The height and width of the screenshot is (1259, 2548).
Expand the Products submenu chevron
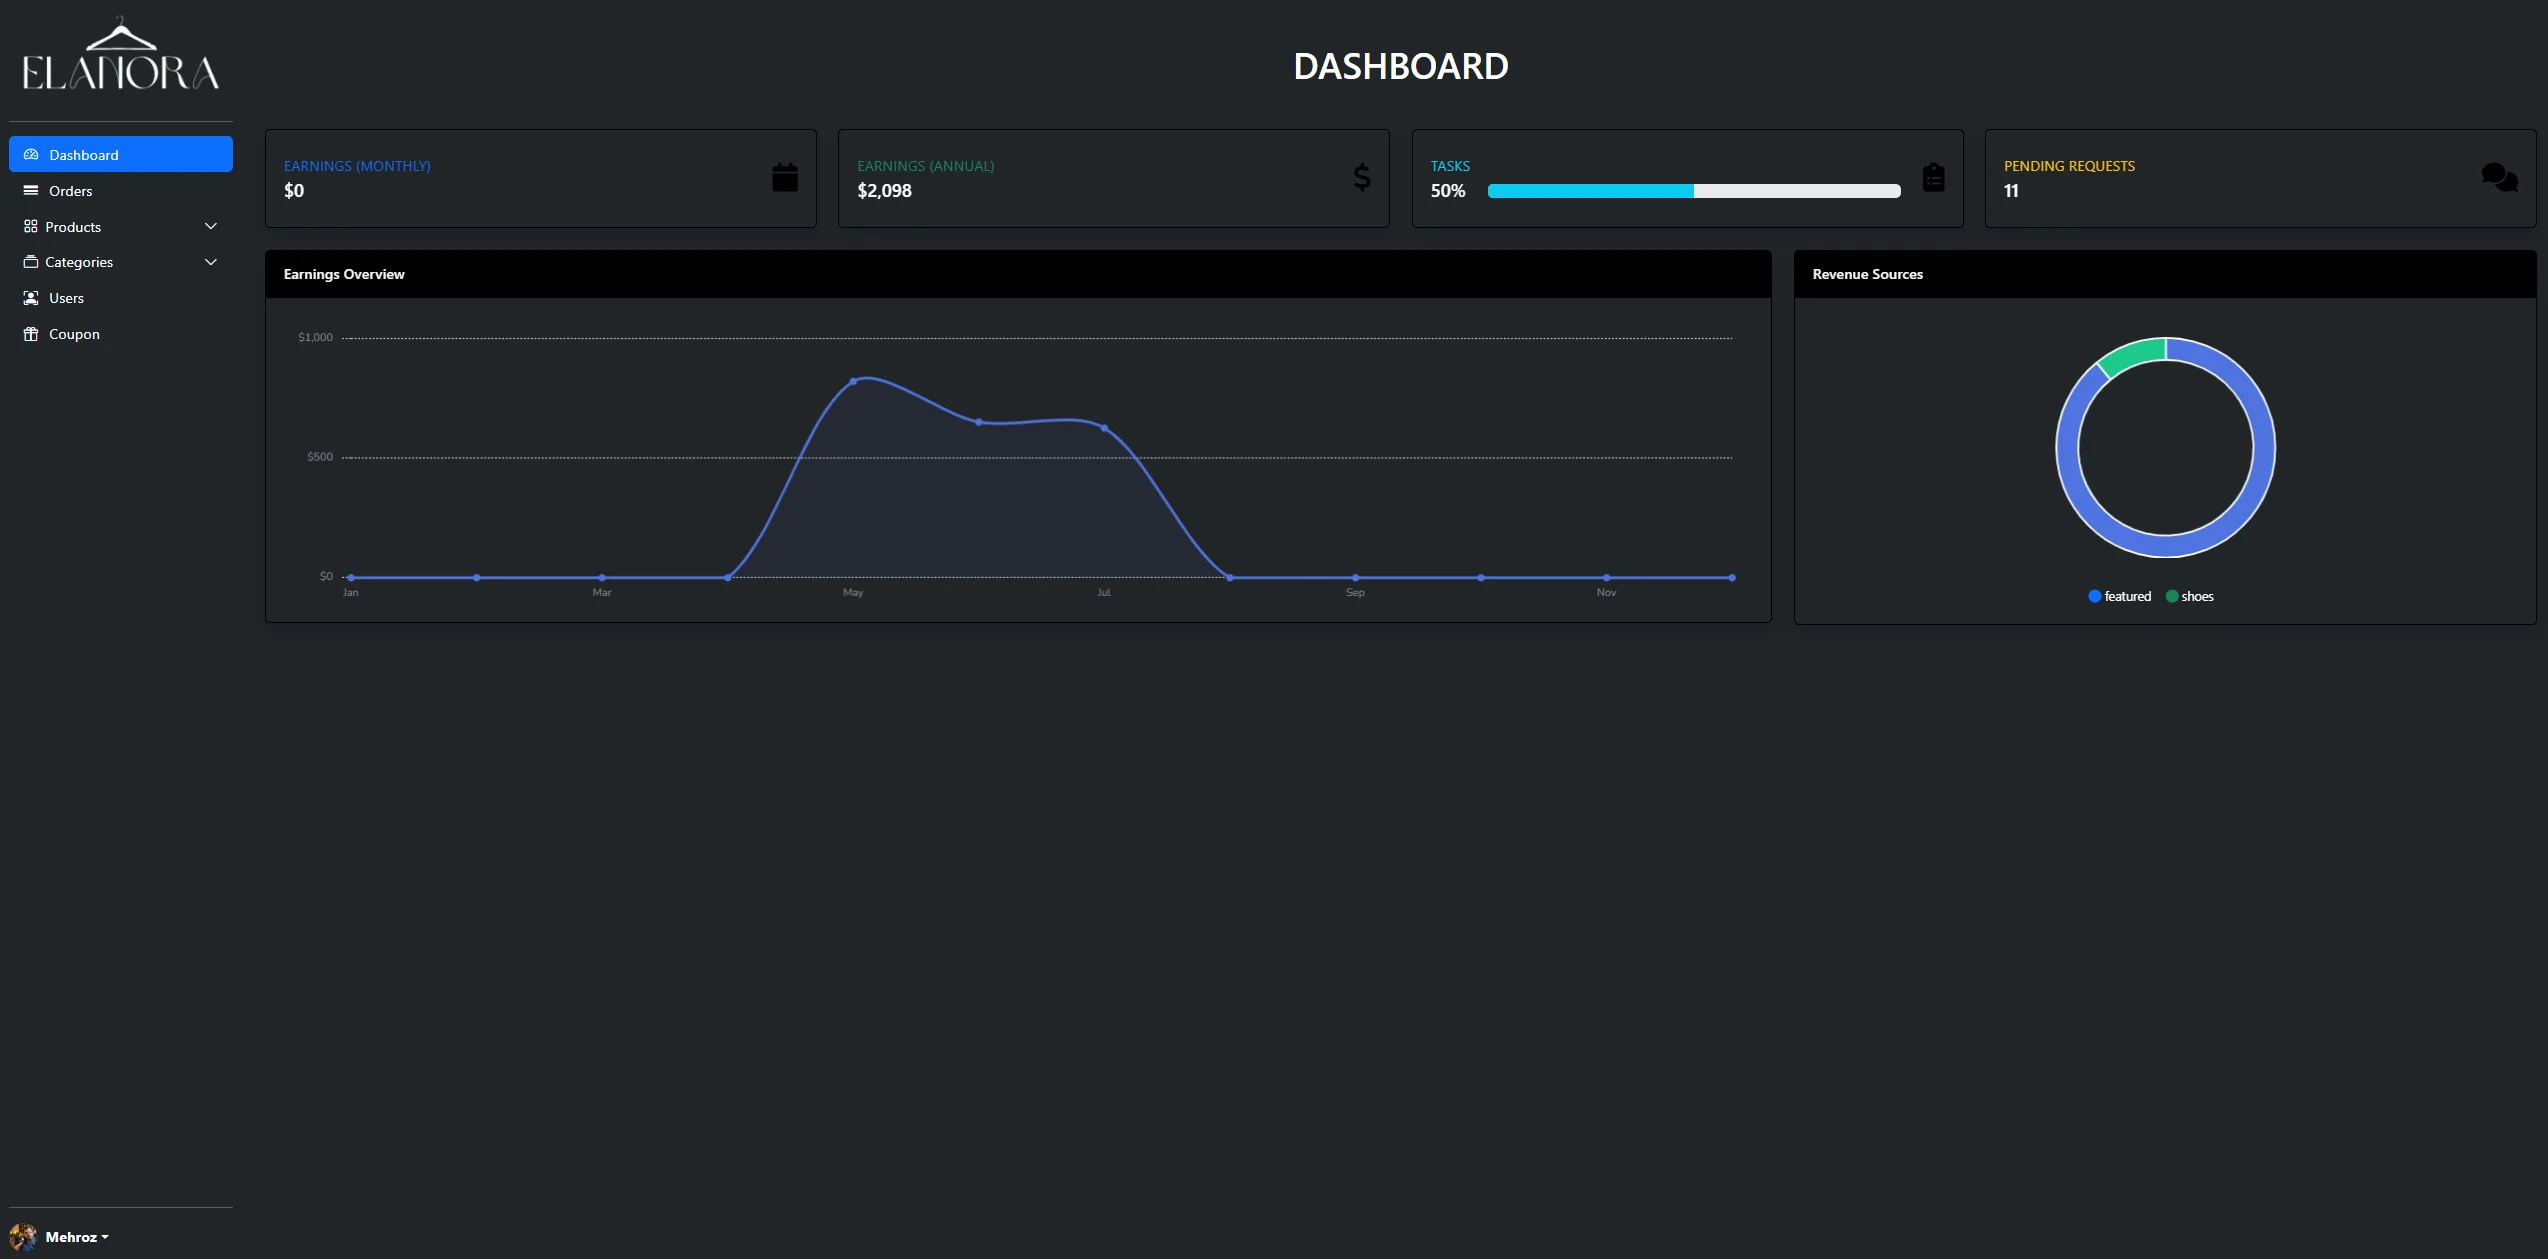tap(211, 227)
